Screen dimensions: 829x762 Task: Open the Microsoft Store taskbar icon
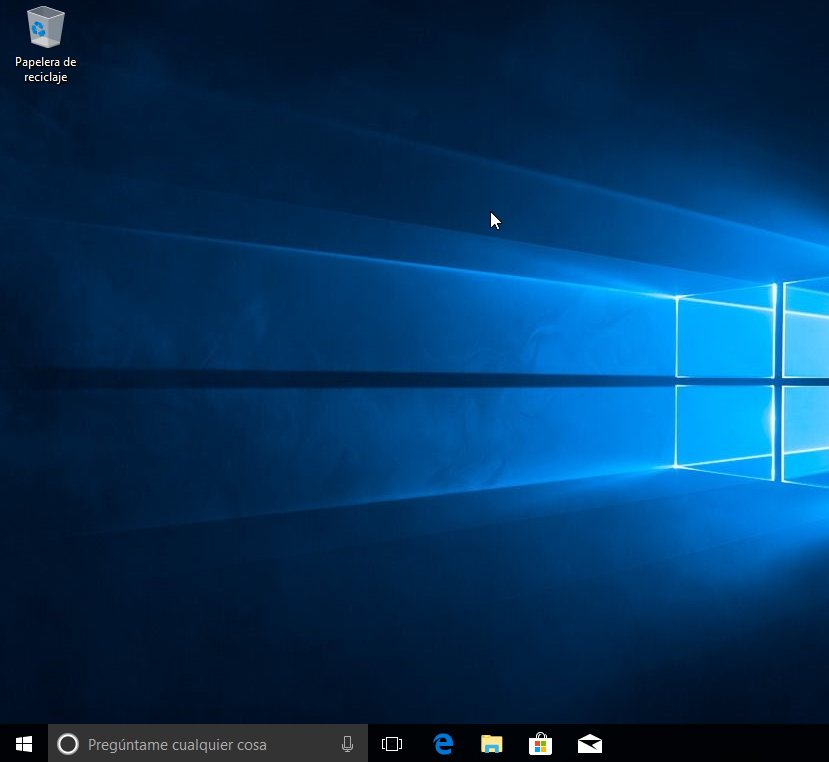[540, 744]
